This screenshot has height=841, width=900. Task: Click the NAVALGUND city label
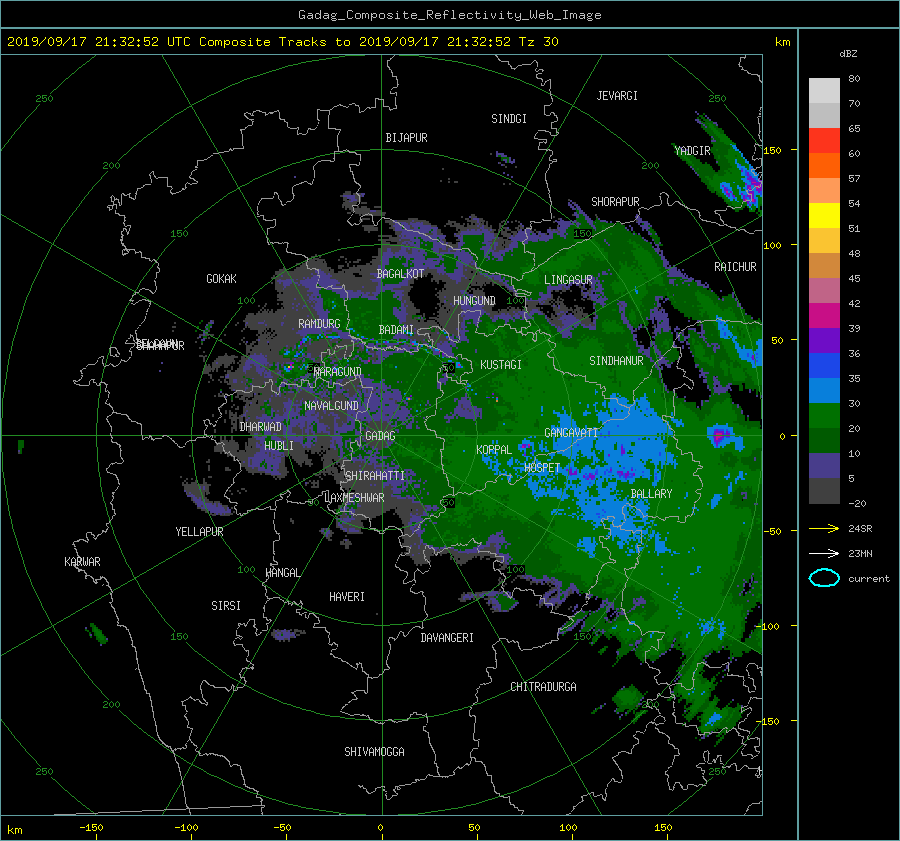point(331,406)
